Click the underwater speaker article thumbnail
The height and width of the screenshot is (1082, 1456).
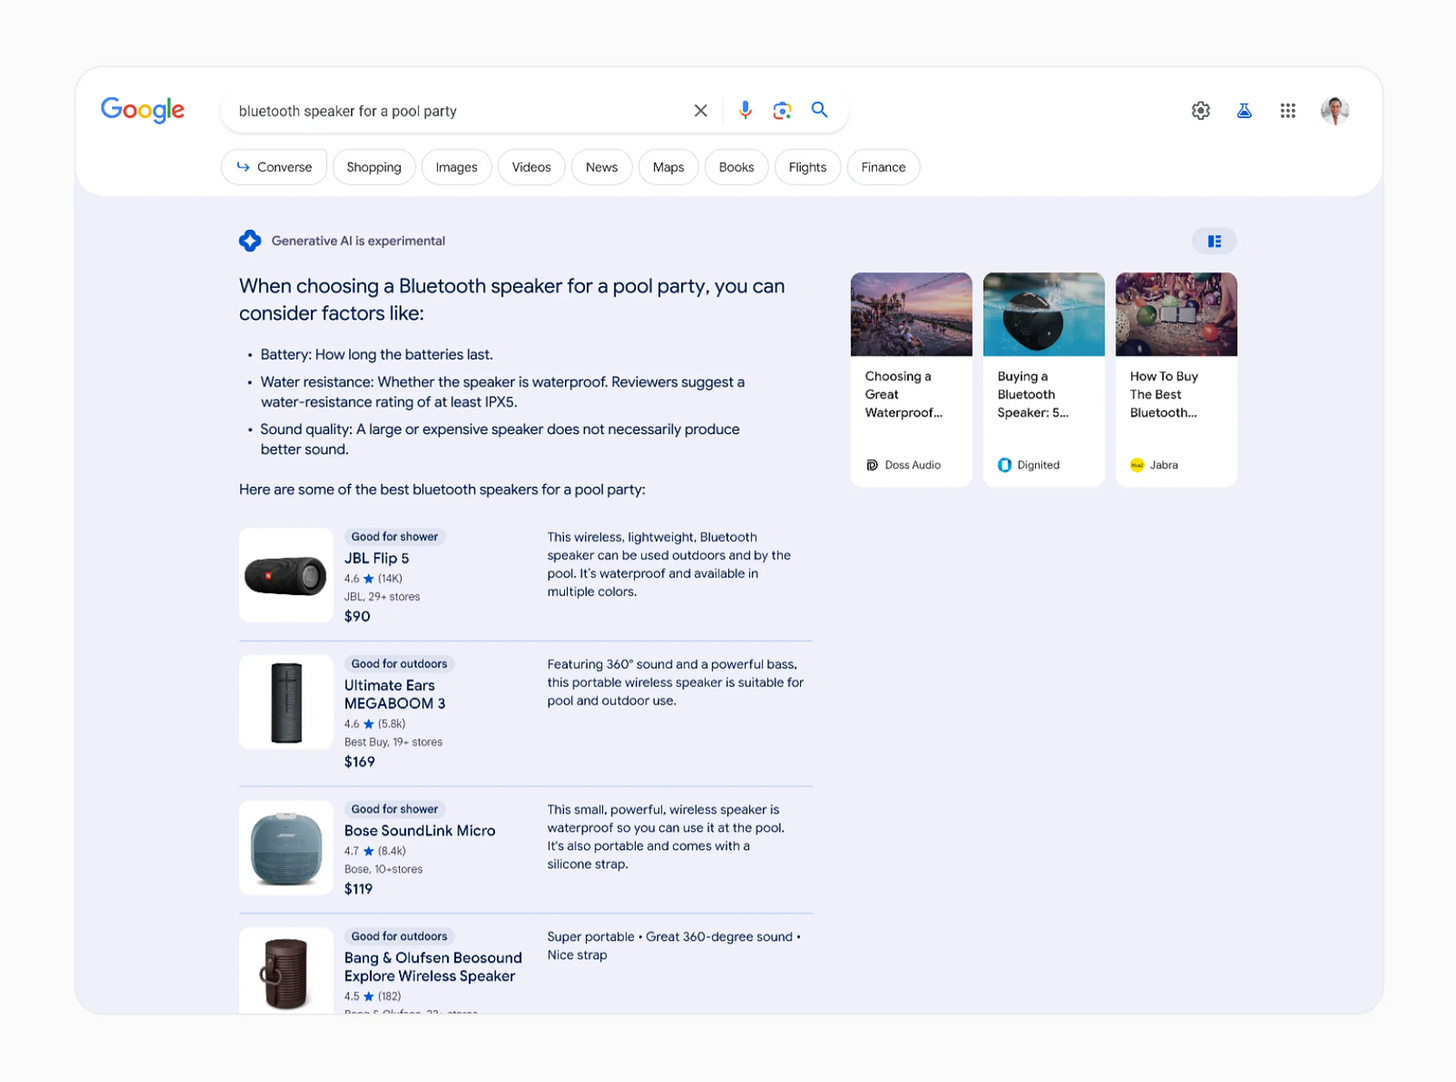point(1044,314)
